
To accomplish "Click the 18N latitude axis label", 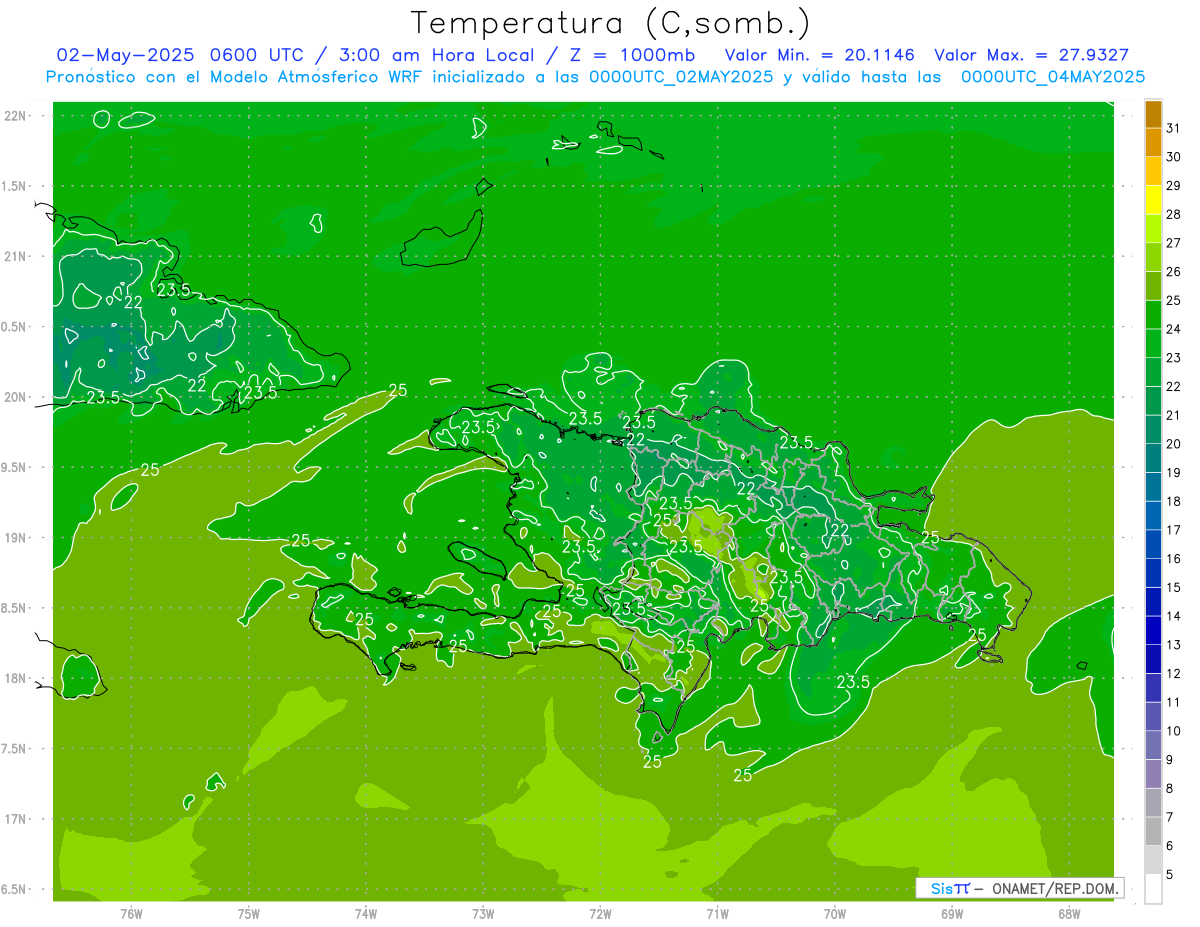I will coord(16,678).
